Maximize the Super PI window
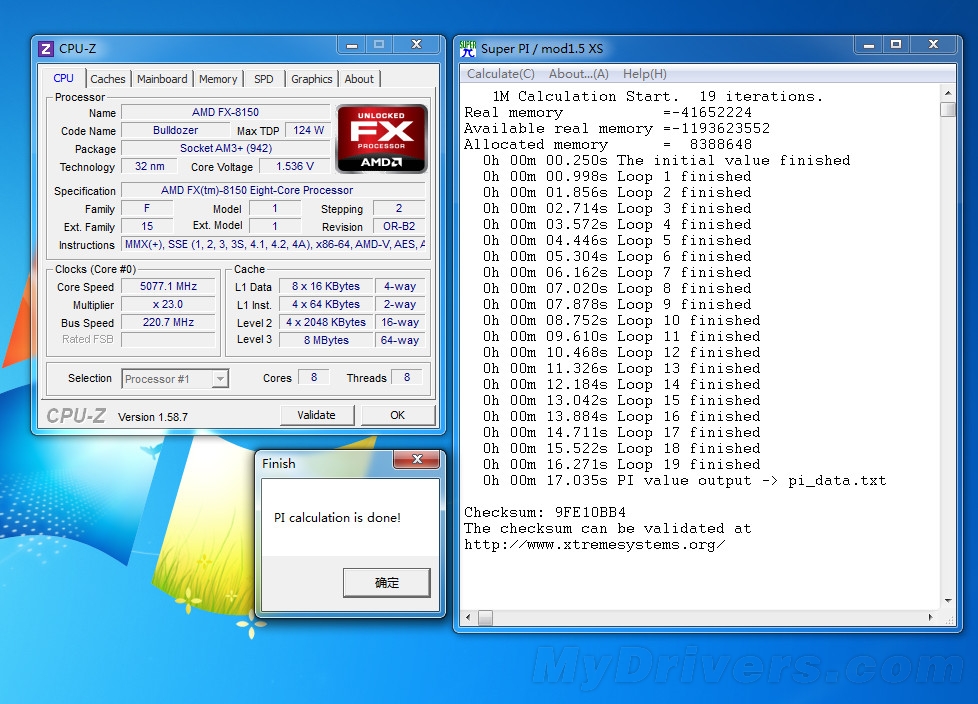The height and width of the screenshot is (704, 978). (896, 45)
